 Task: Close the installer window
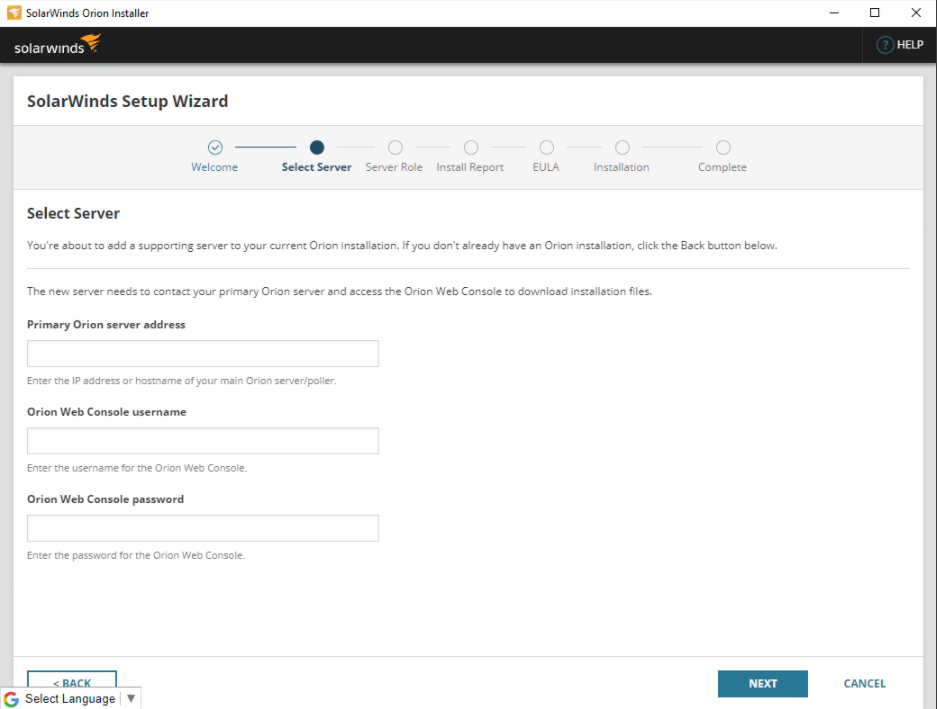point(915,13)
